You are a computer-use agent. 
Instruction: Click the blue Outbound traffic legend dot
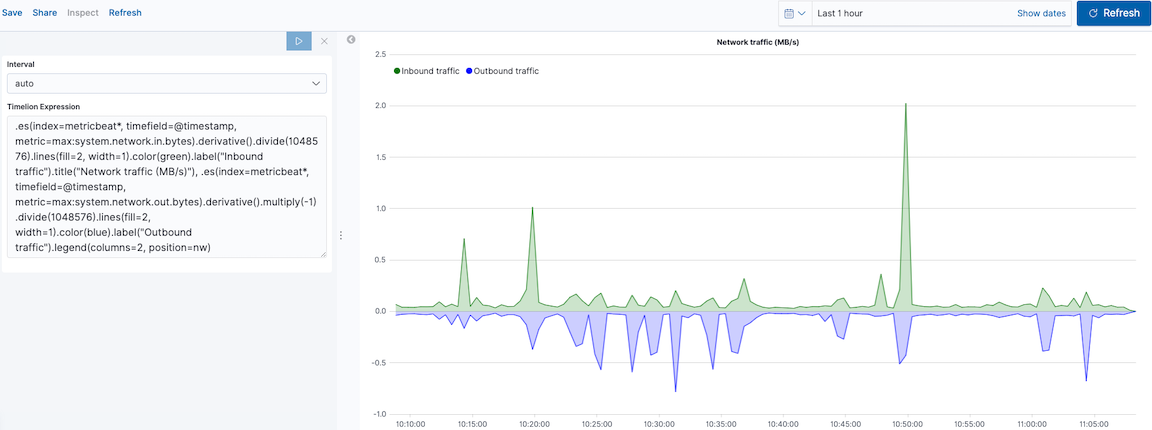(469, 71)
